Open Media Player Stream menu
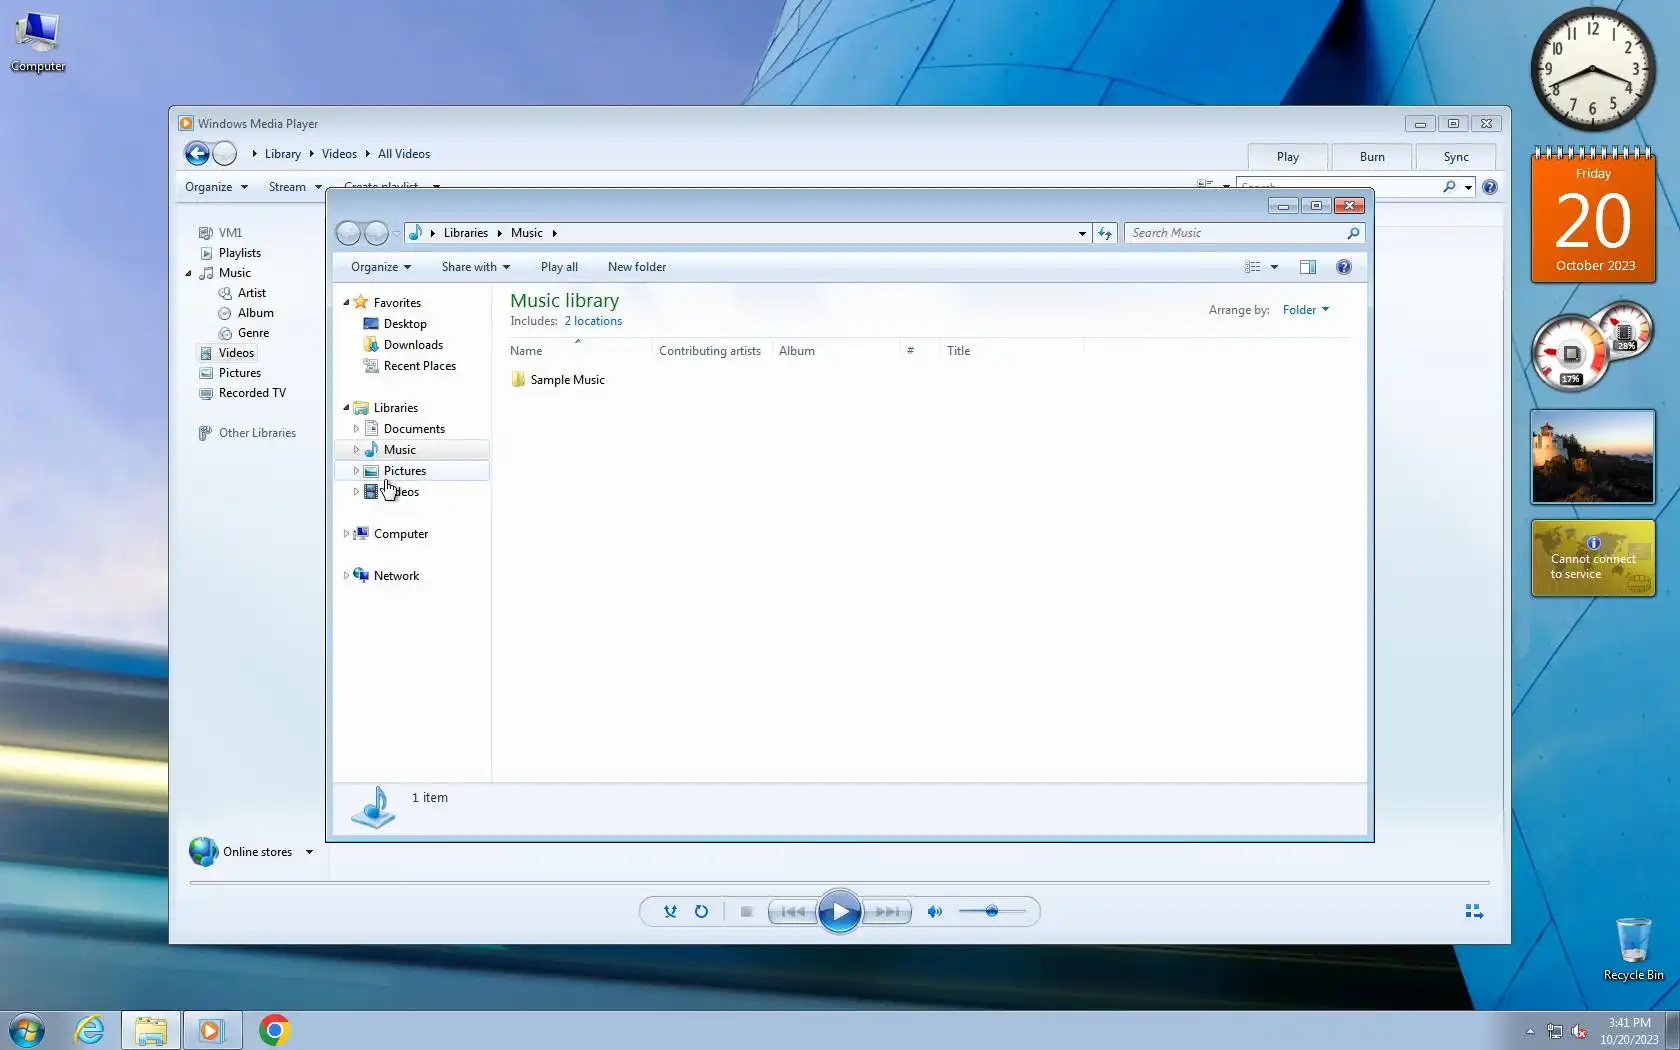The image size is (1680, 1050). [295, 187]
